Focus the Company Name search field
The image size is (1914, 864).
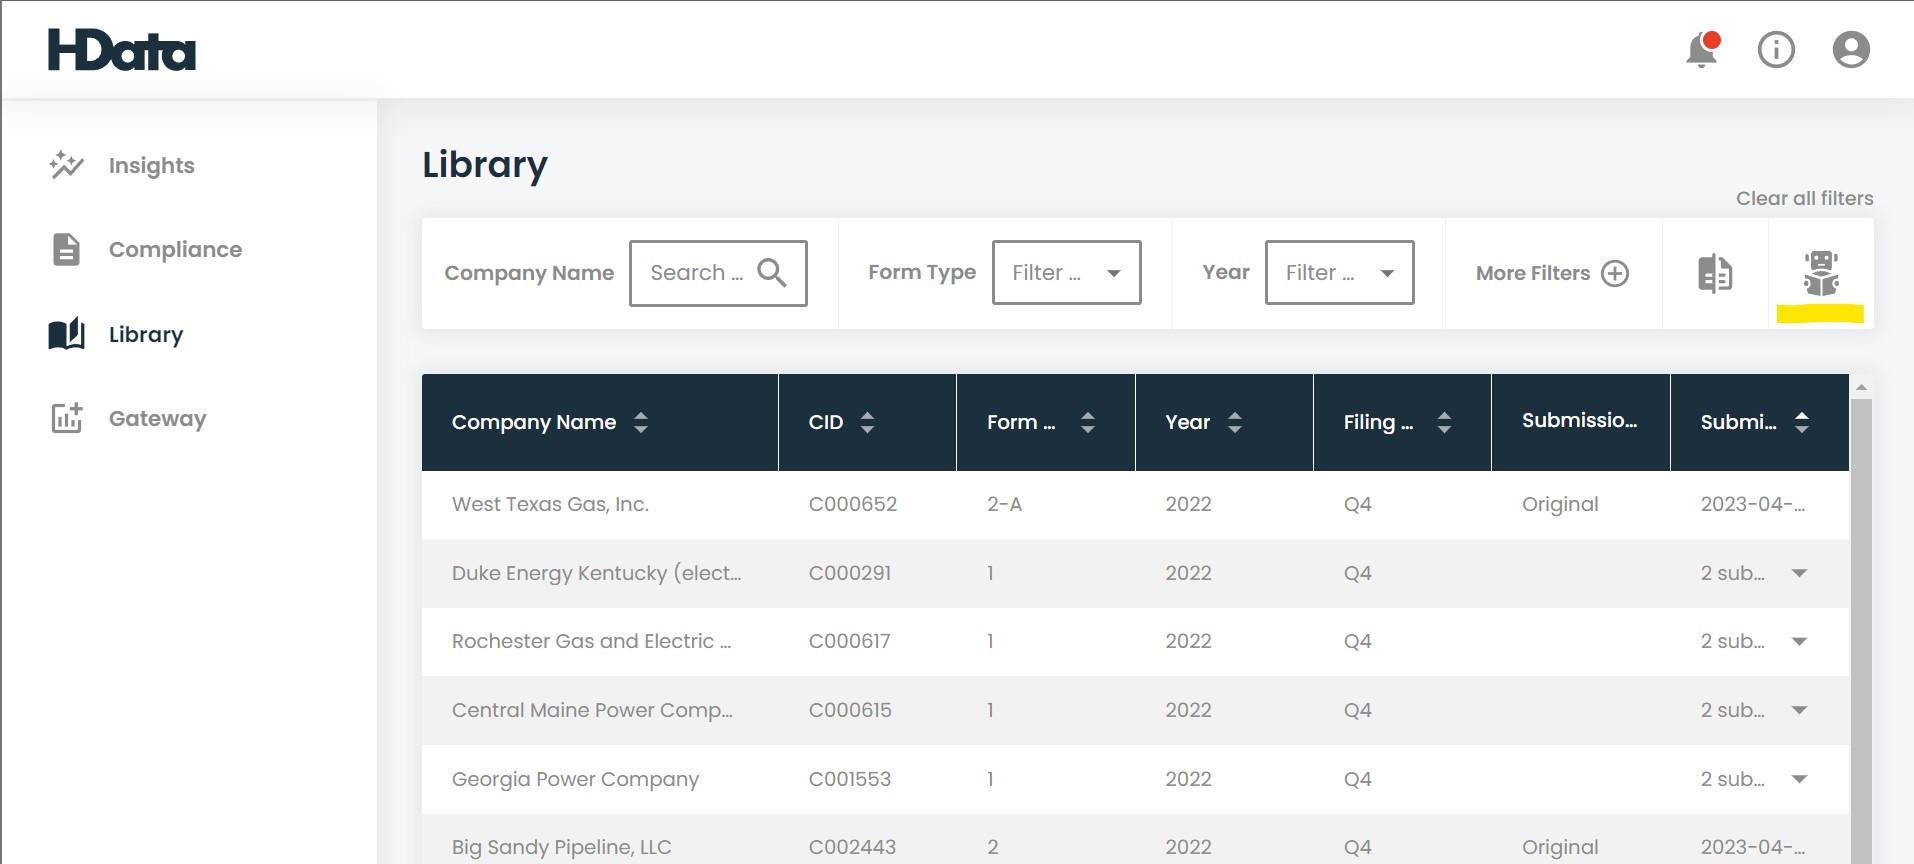pos(718,272)
